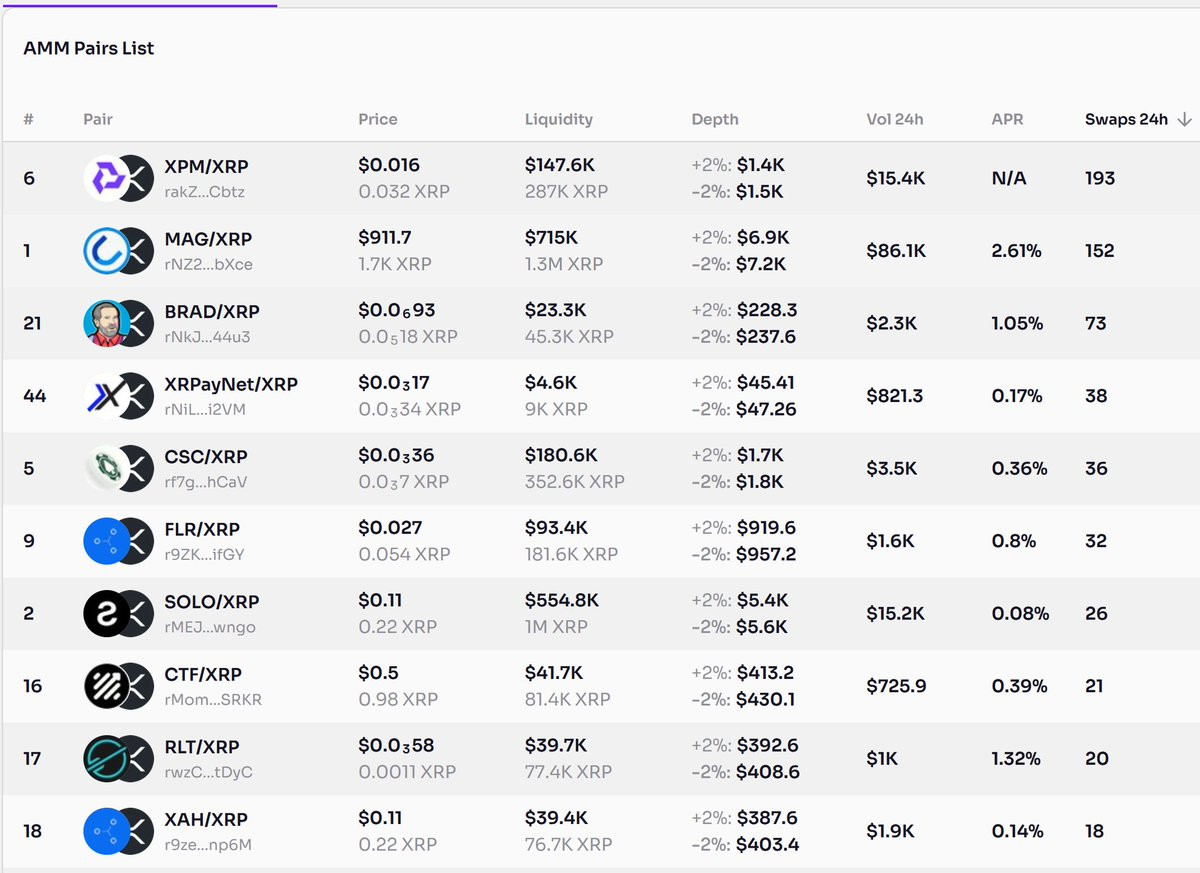Open the RLT/XRP pair link

pyautogui.click(x=202, y=746)
